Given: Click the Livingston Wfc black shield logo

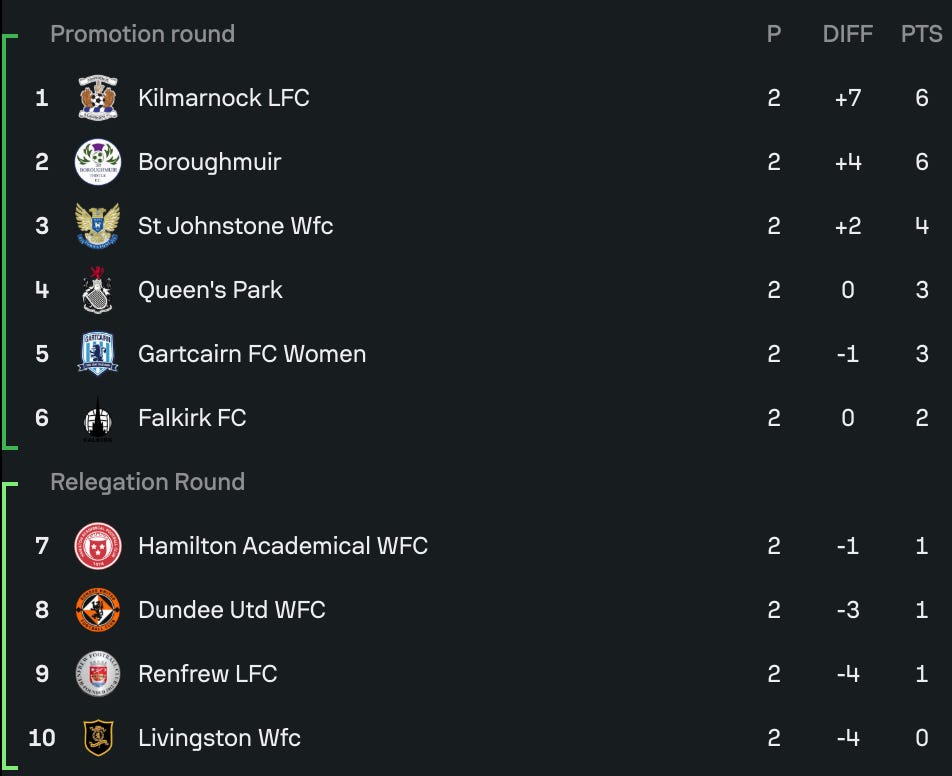Looking at the screenshot, I should (x=98, y=738).
